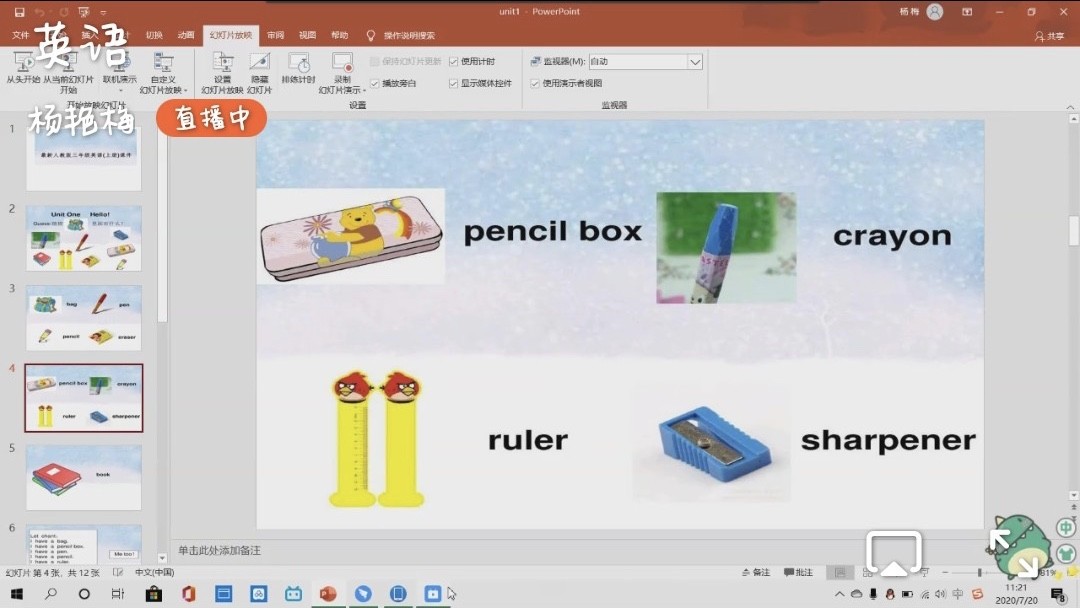This screenshot has width=1080, height=608.
Task: Click the 自定义幻灯片放映 icon
Action: click(x=163, y=64)
